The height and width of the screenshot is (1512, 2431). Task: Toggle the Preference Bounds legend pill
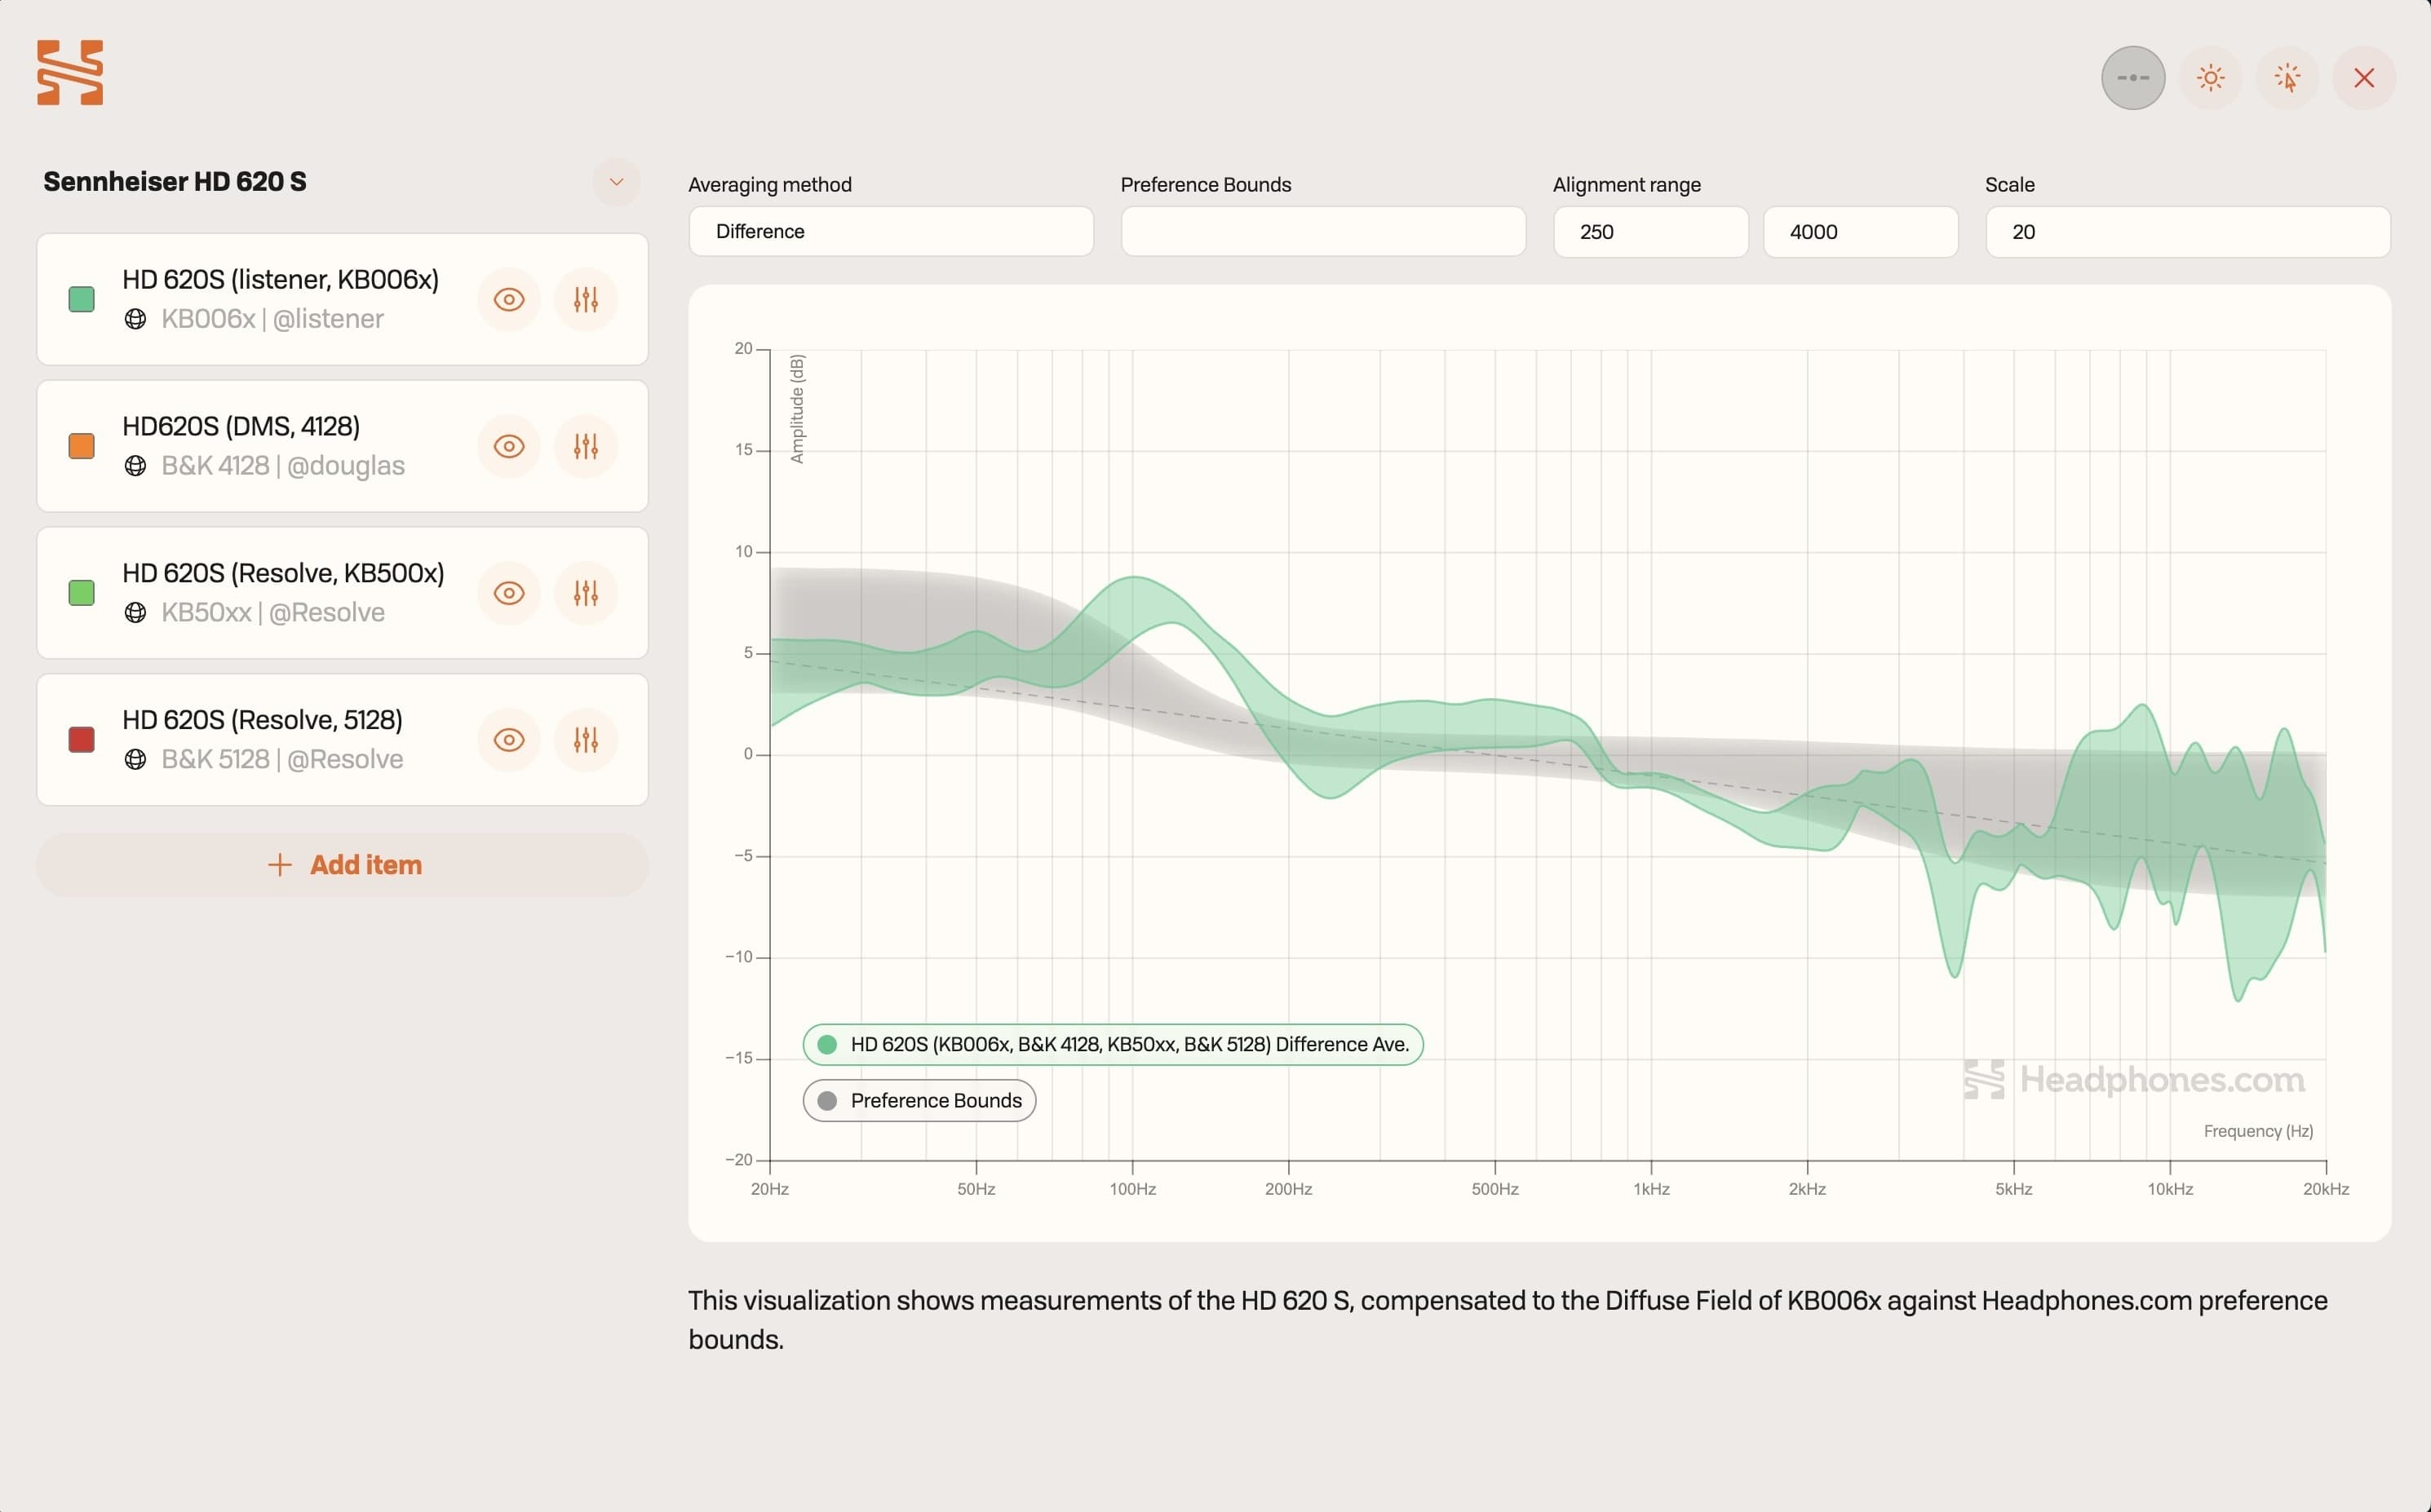919,1101
